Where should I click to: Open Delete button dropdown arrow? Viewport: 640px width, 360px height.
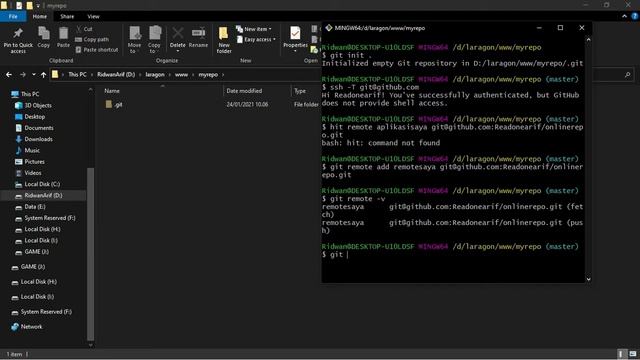[x=178, y=51]
